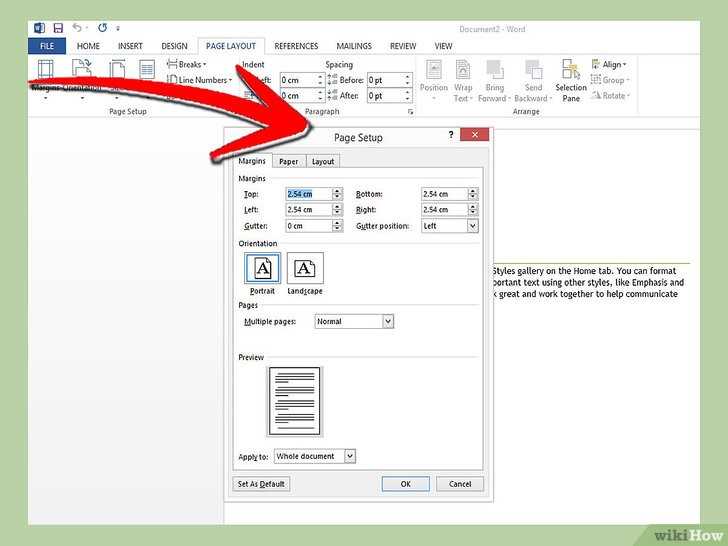The width and height of the screenshot is (728, 546).
Task: Click the Set As Default button
Action: 261,484
